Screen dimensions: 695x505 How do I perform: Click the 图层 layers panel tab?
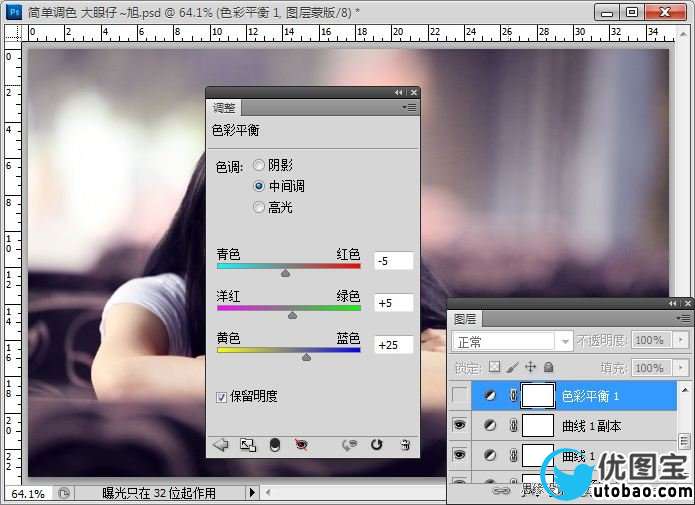point(465,319)
